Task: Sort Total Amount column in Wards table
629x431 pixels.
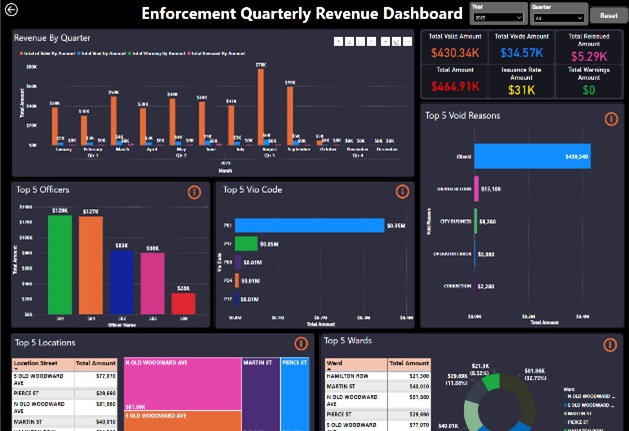Action: [x=409, y=364]
